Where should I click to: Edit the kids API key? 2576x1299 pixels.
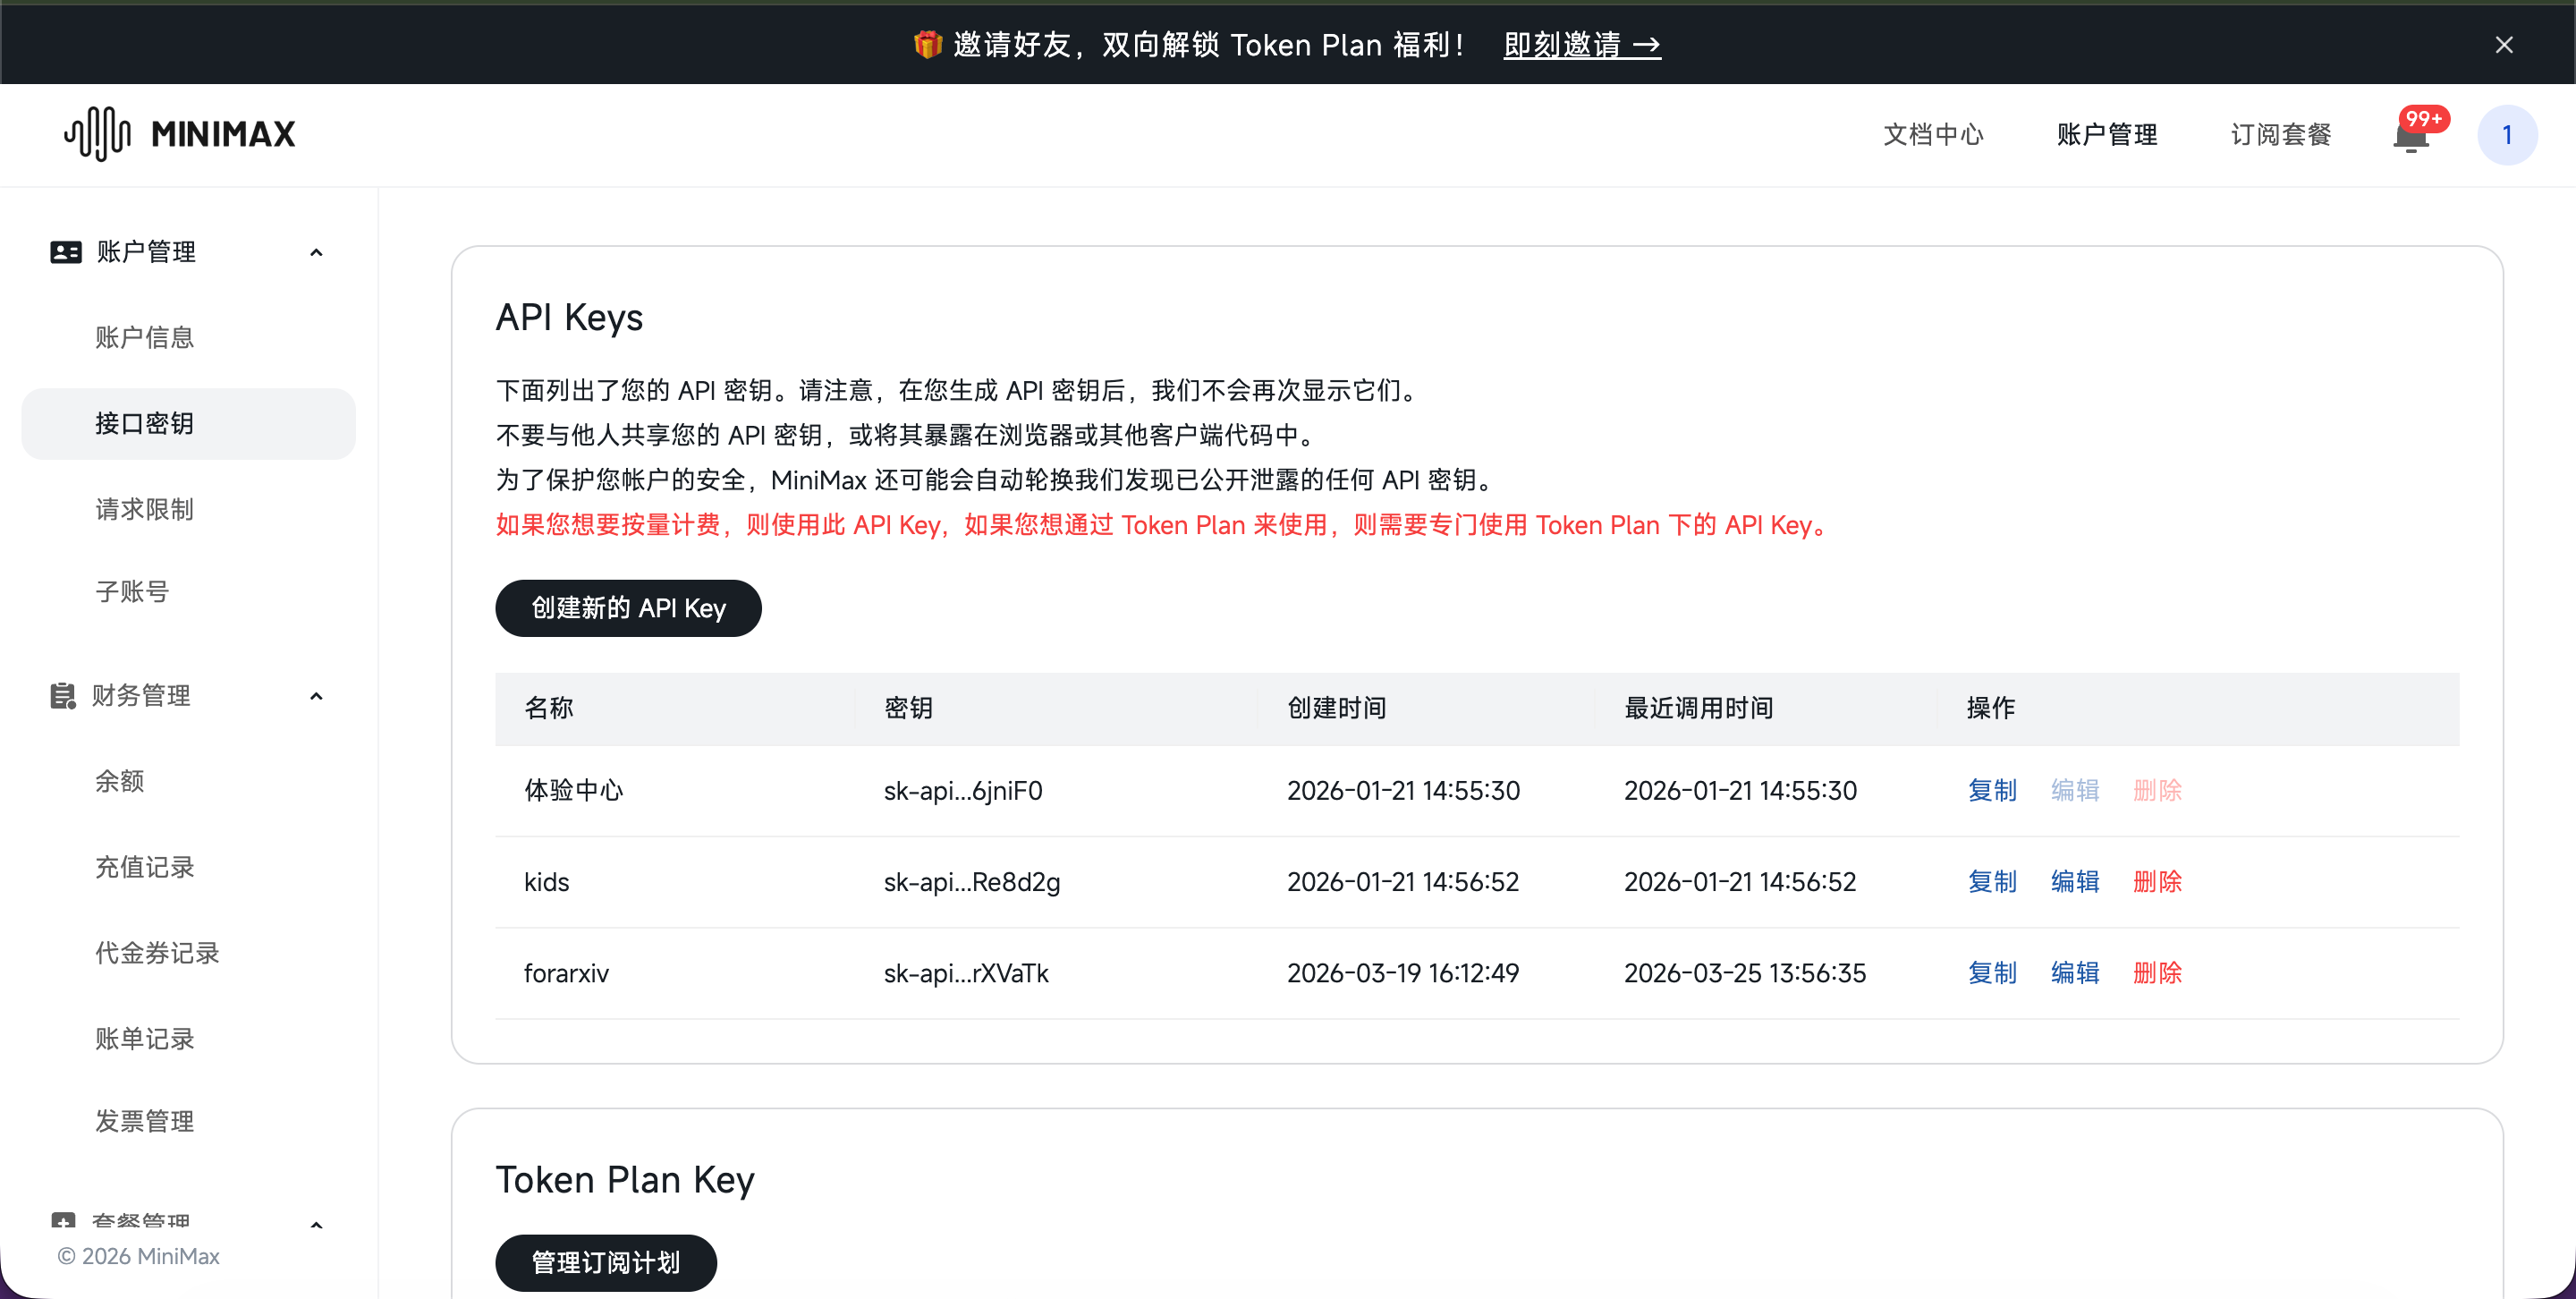pyautogui.click(x=2075, y=882)
